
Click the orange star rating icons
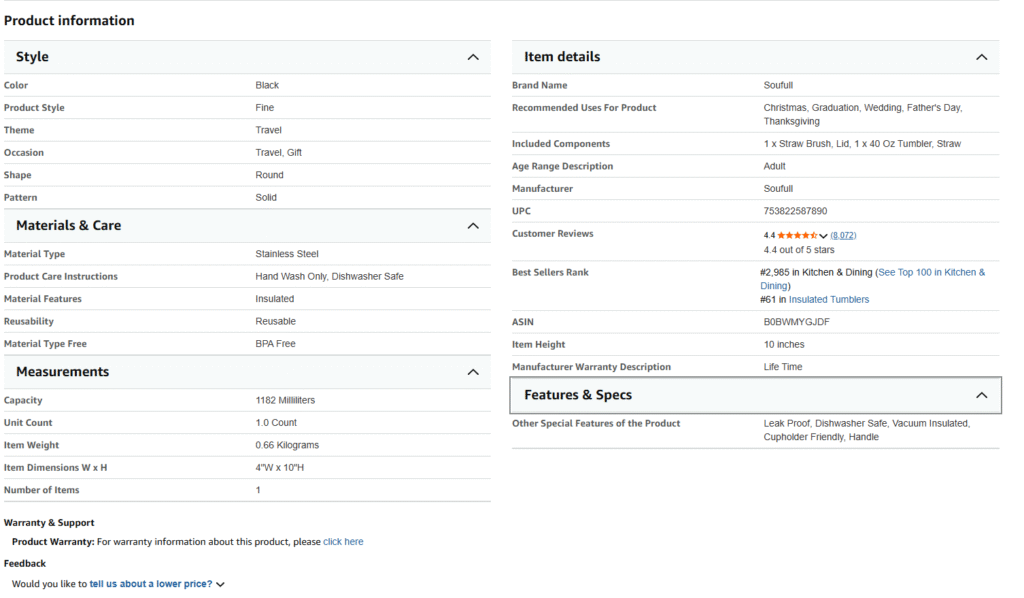[x=797, y=235]
